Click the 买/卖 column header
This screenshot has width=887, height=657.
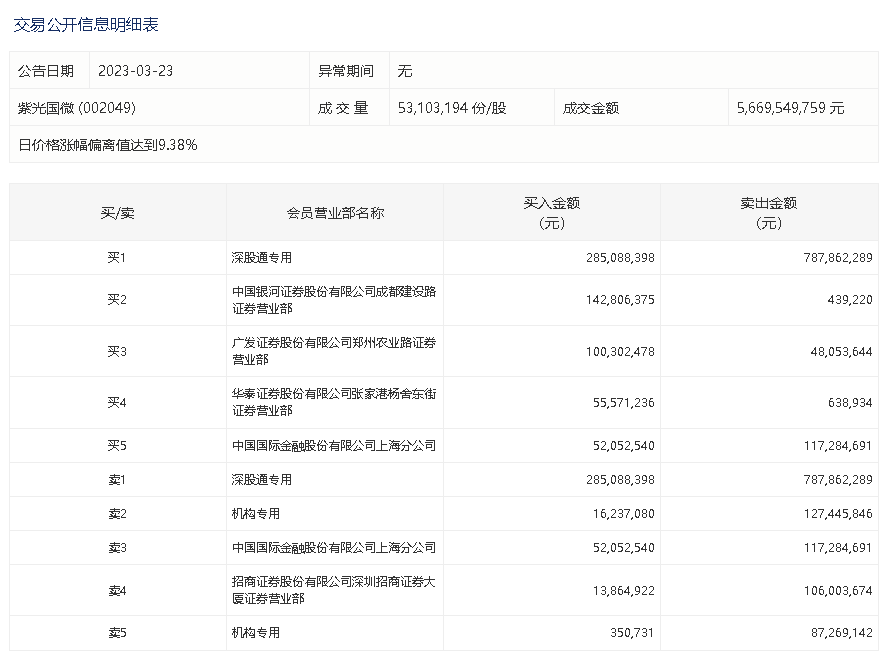[117, 213]
